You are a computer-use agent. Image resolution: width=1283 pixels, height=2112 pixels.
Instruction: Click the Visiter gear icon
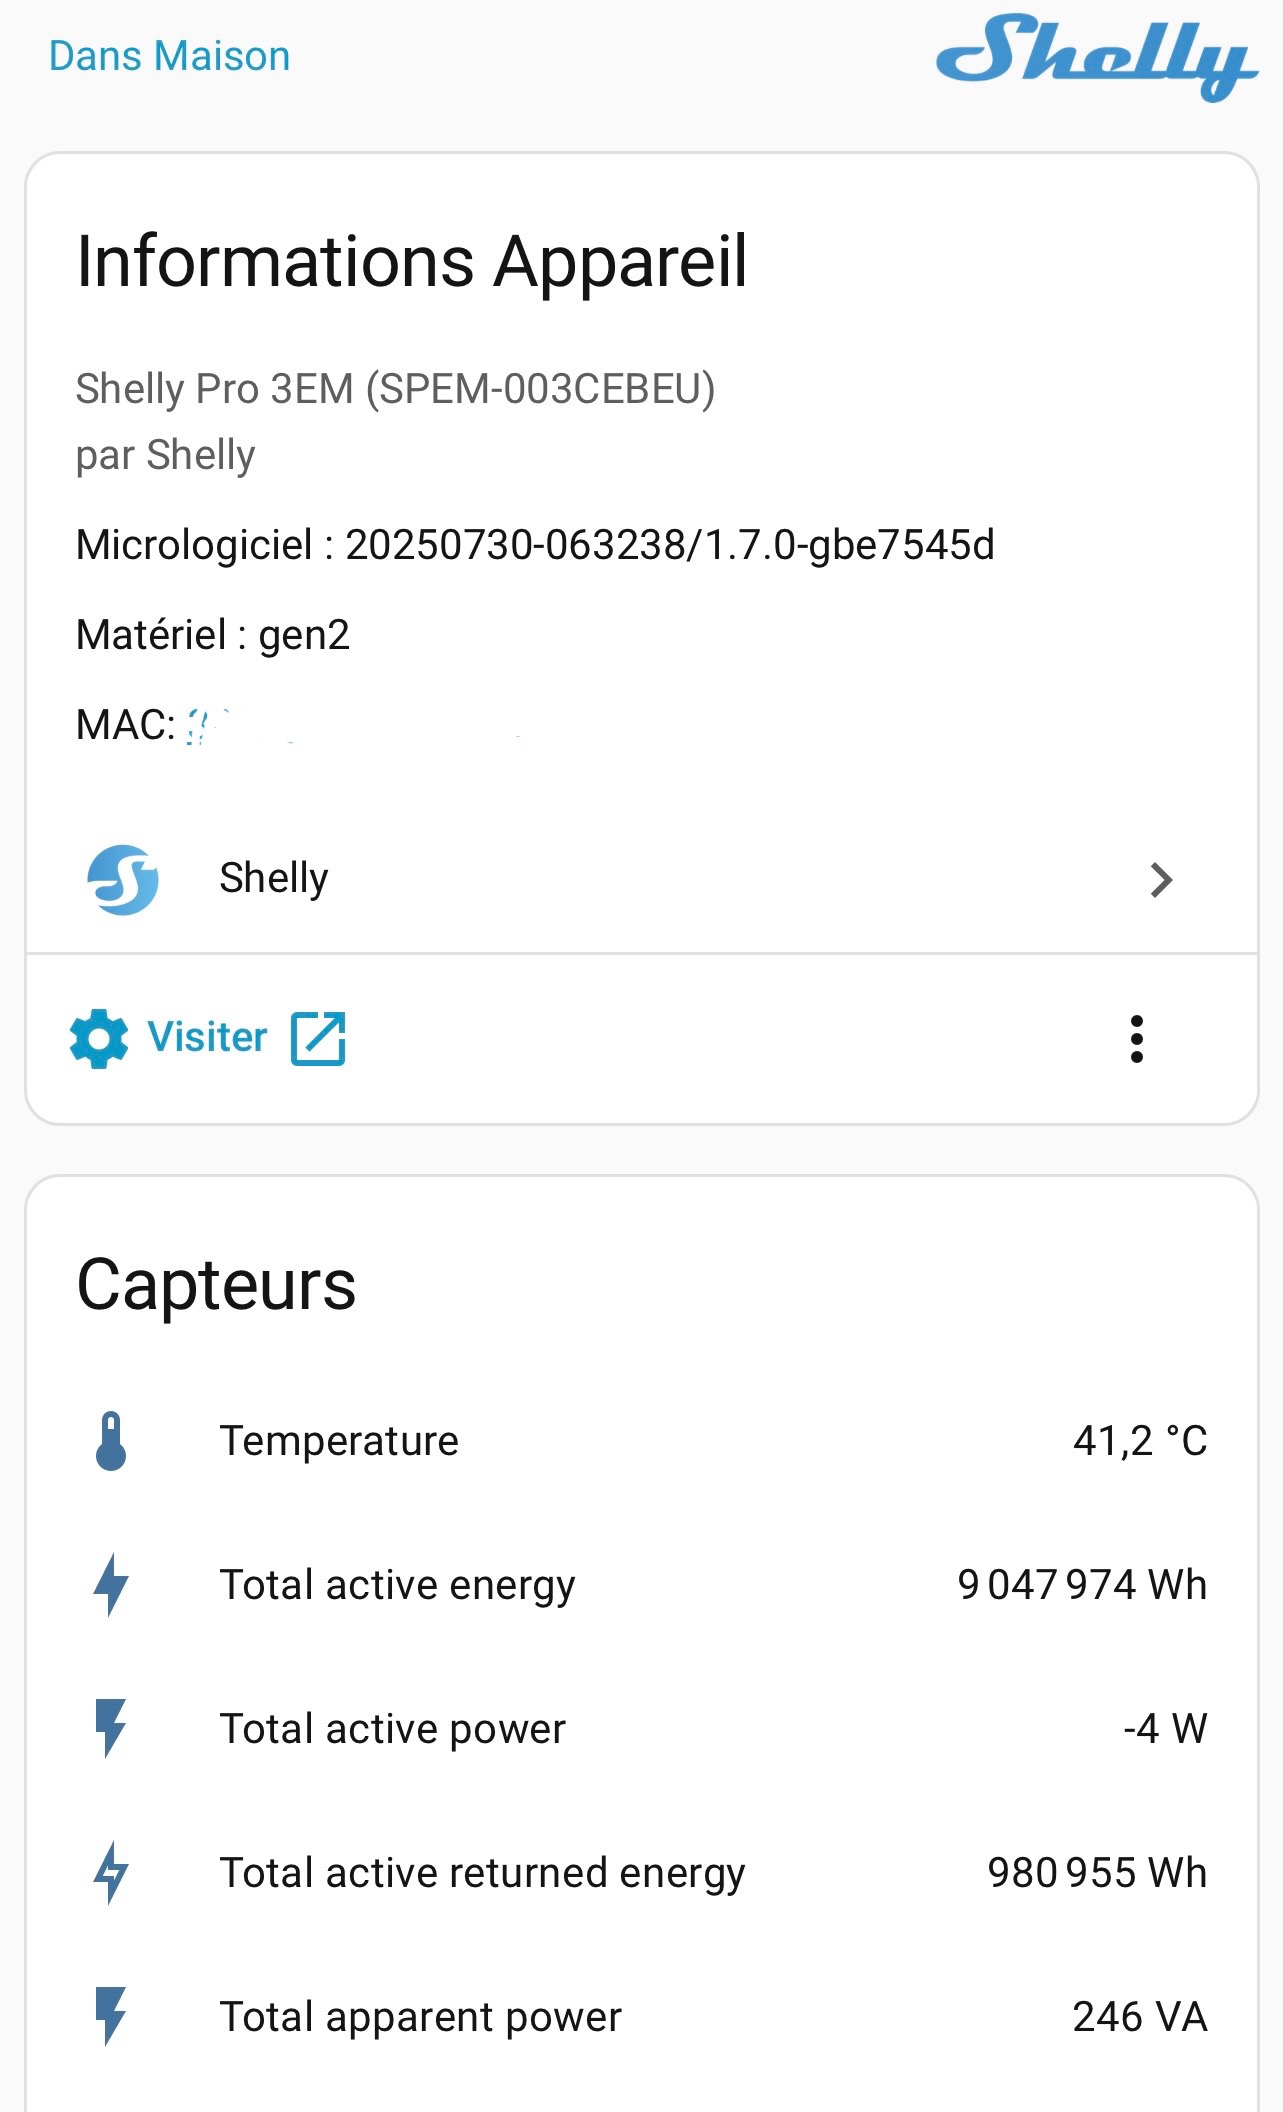tap(99, 1038)
